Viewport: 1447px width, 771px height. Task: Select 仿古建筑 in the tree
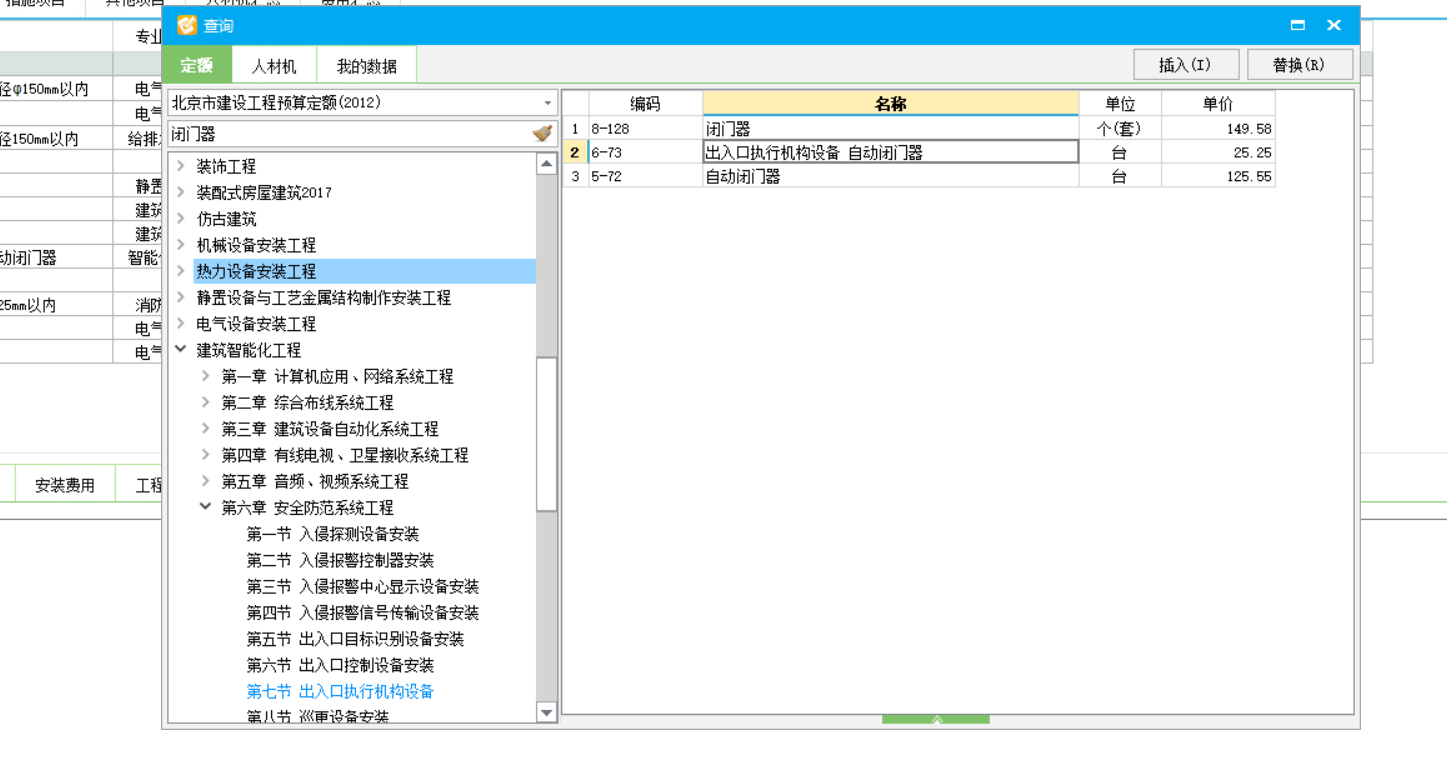pos(226,219)
